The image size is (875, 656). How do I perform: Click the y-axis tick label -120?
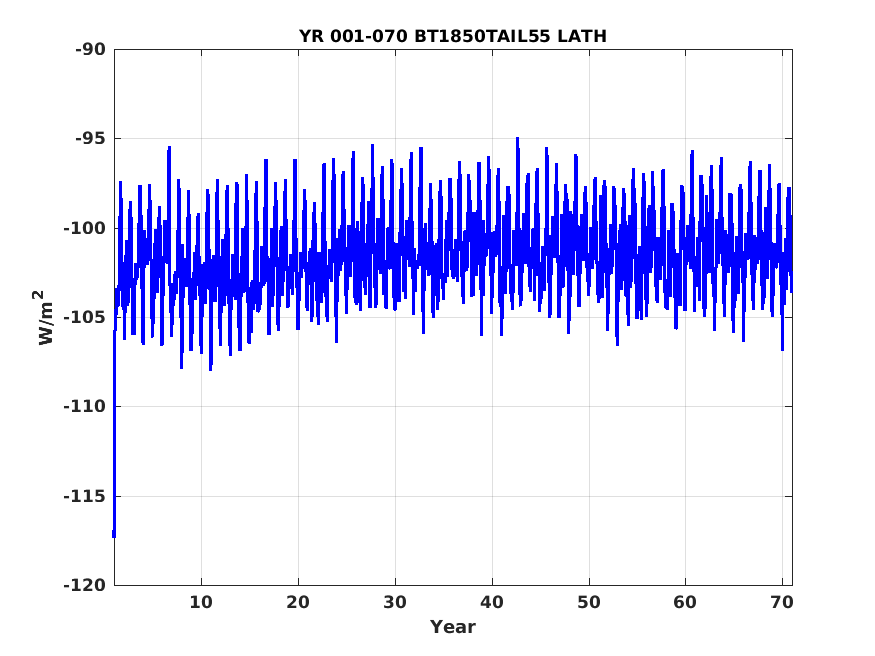point(85,585)
